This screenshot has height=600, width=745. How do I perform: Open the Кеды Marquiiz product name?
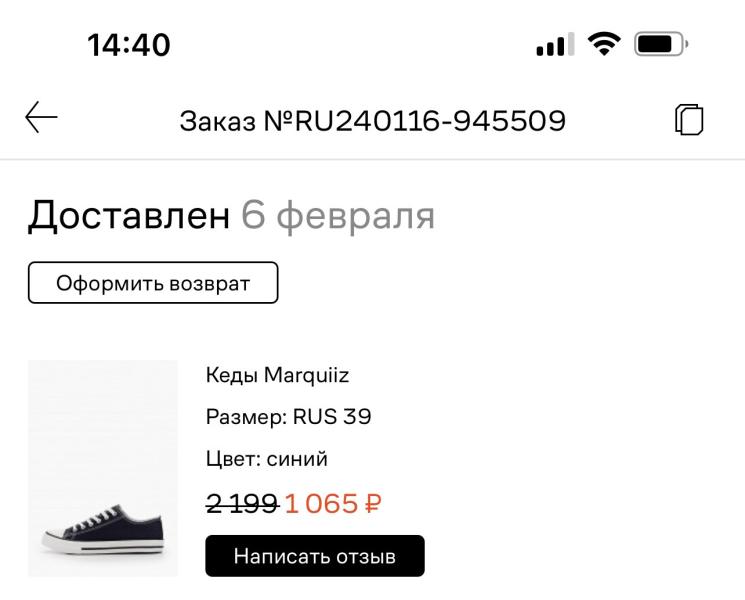[x=277, y=376]
